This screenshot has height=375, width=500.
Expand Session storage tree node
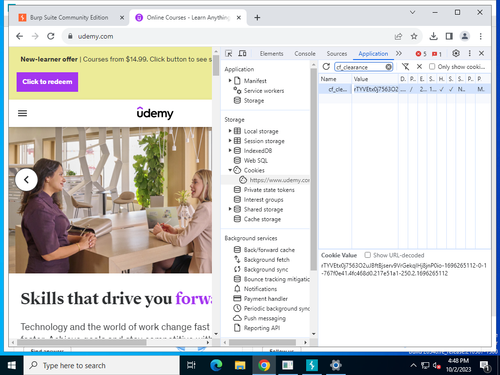point(230,140)
